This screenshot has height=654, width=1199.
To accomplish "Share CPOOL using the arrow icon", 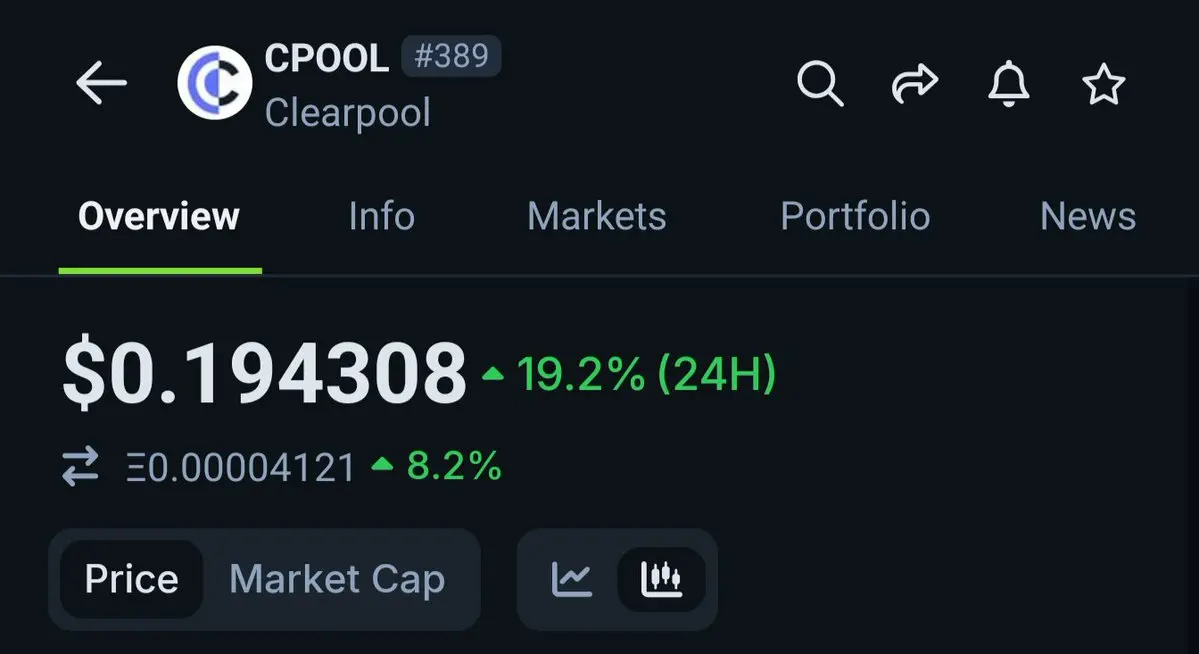I will [x=915, y=83].
